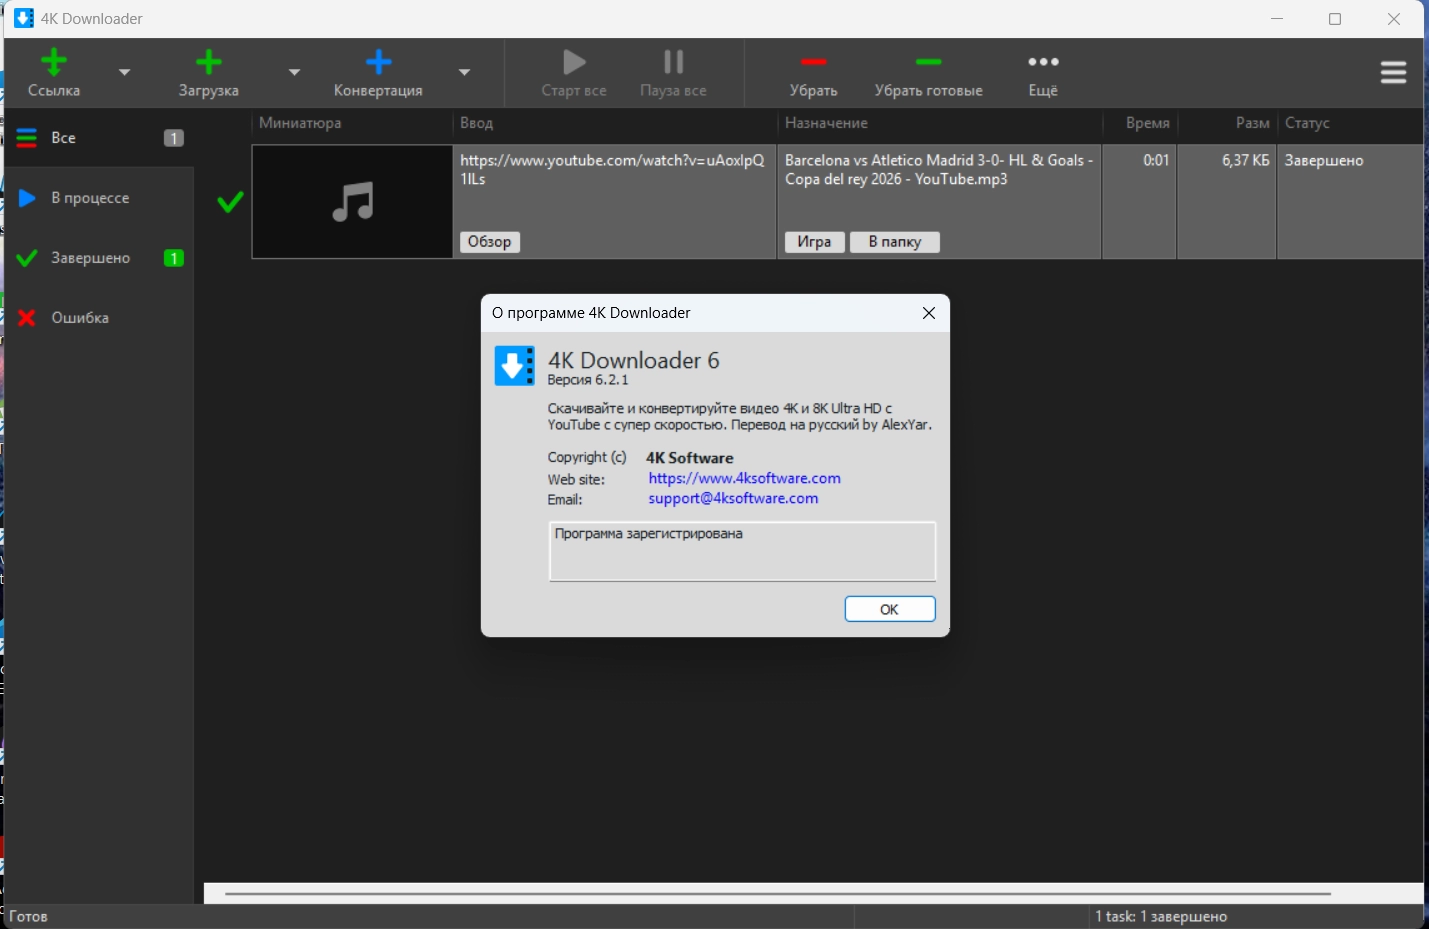Click the 4K Software copyright text

pyautogui.click(x=690, y=458)
